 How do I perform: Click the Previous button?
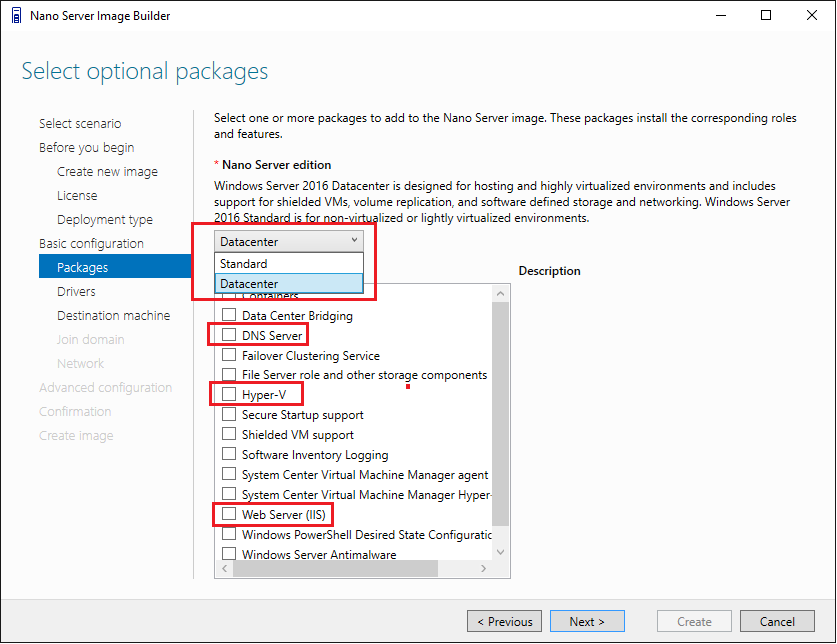coord(504,622)
